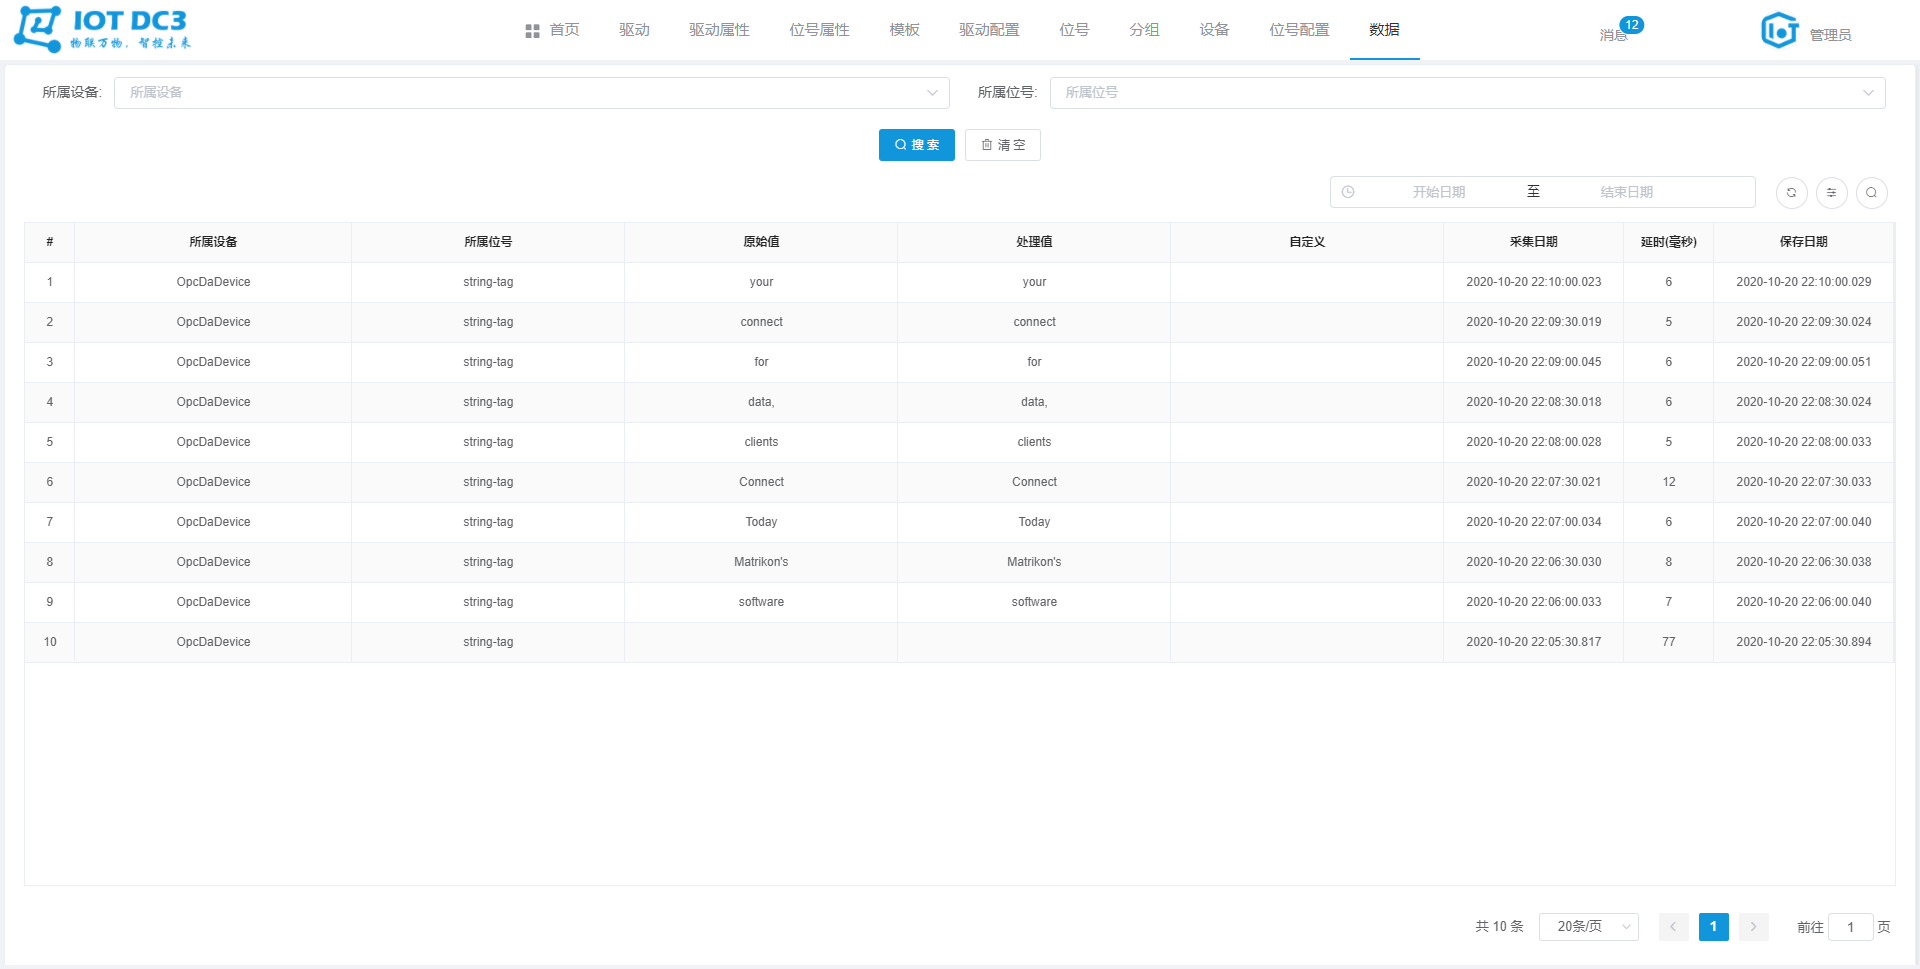Click the 结束日期 date field
This screenshot has width=1920, height=969.
[1626, 192]
